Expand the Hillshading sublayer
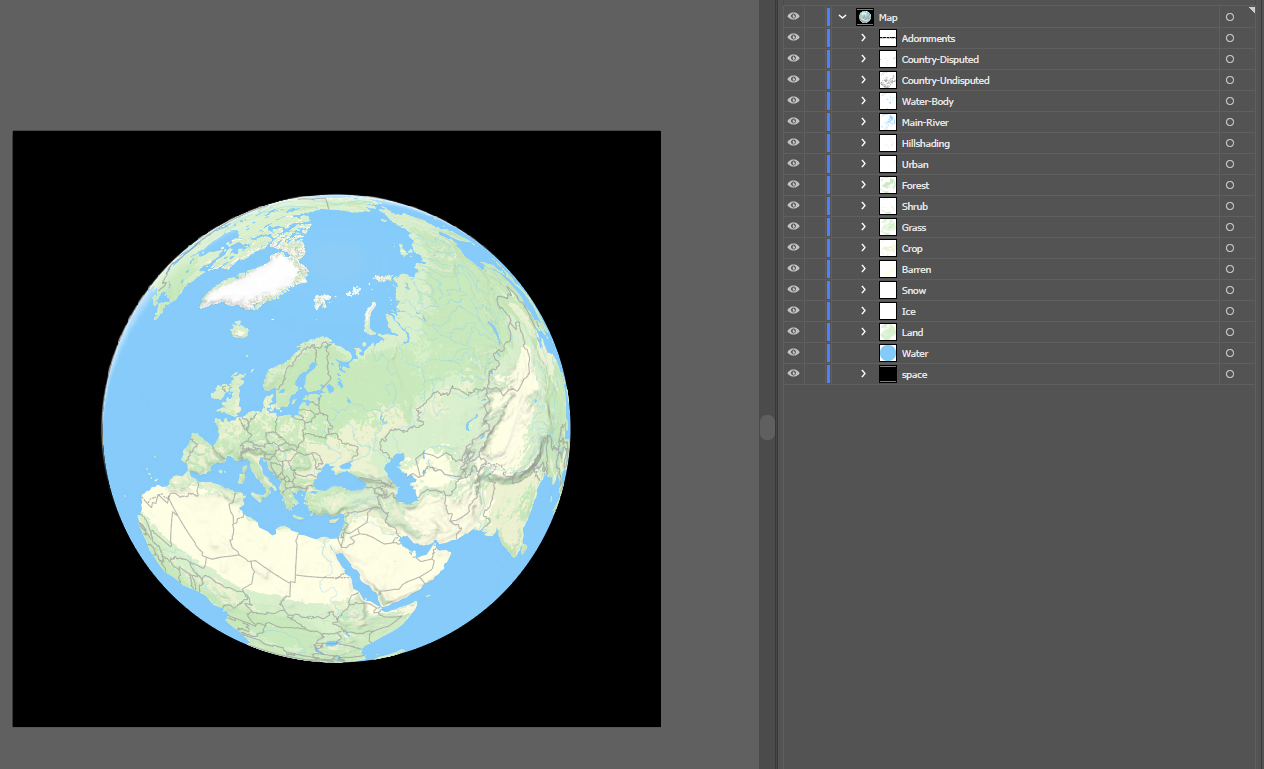The height and width of the screenshot is (769, 1264). click(x=863, y=143)
